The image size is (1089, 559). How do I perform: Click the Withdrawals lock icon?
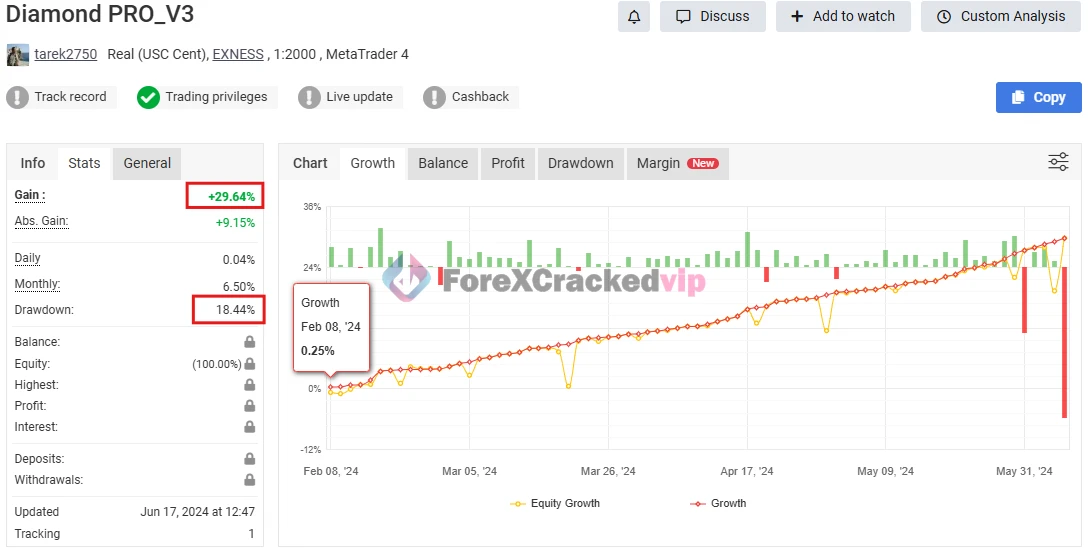(x=249, y=480)
